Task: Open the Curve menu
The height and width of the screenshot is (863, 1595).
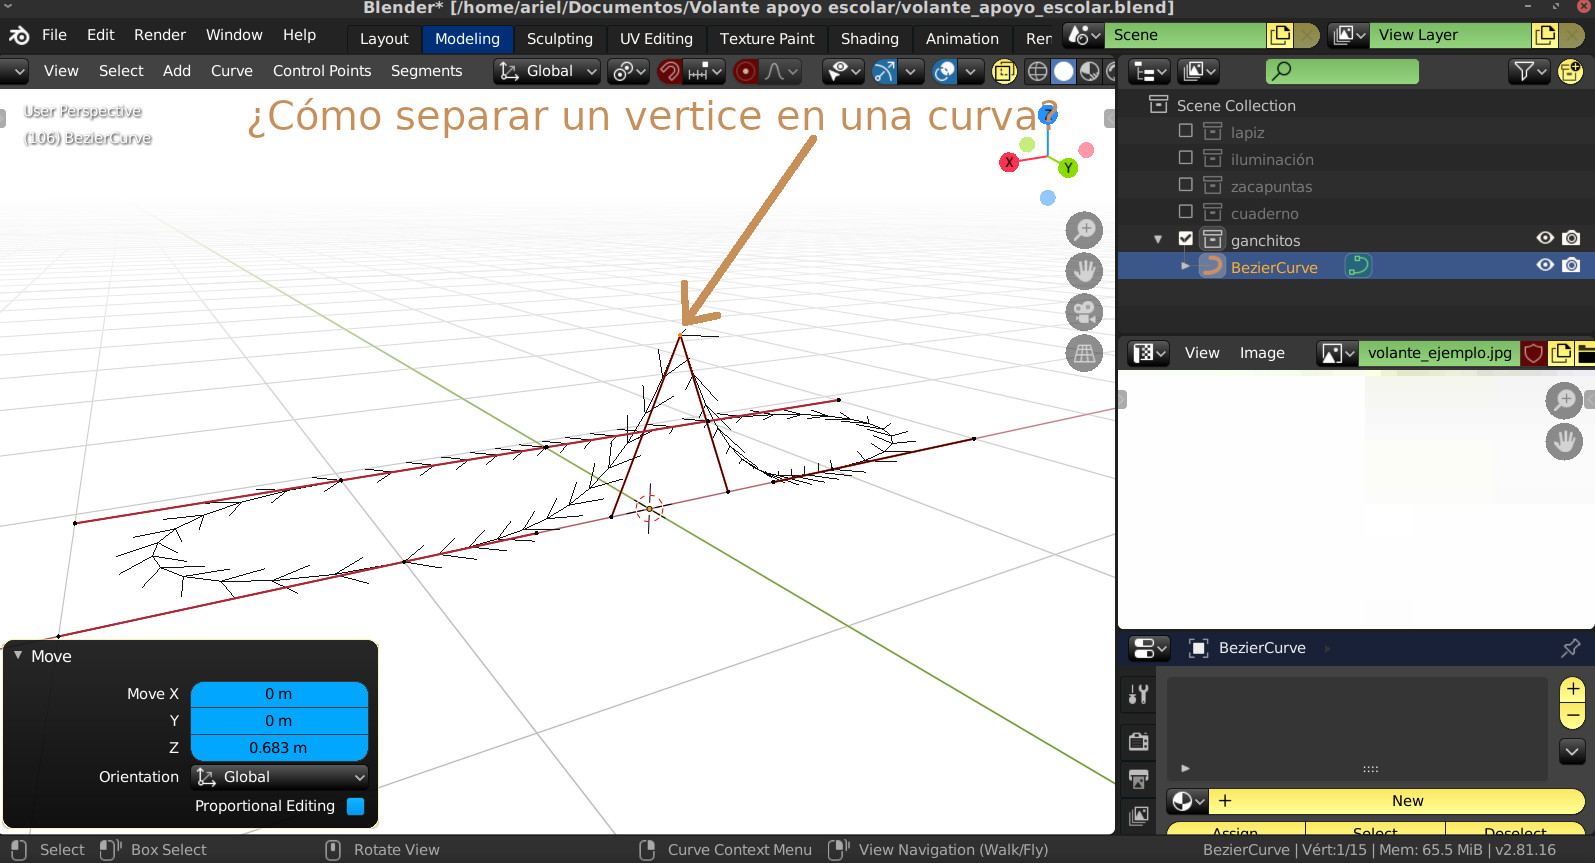Action: (x=232, y=71)
